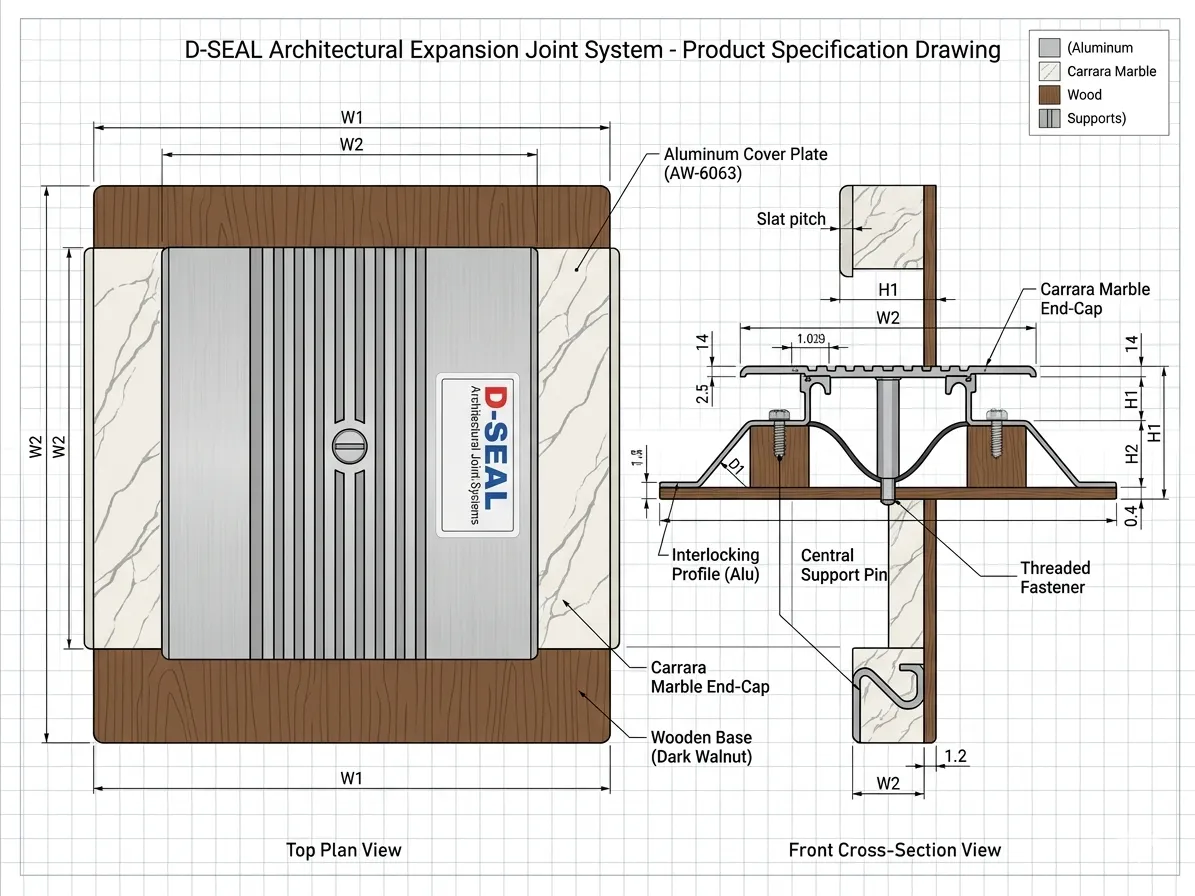Image resolution: width=1195 pixels, height=896 pixels.
Task: Click the 'Carrara Marble End-Cap' callout above 'Wooden Base'
Action: click(710, 677)
